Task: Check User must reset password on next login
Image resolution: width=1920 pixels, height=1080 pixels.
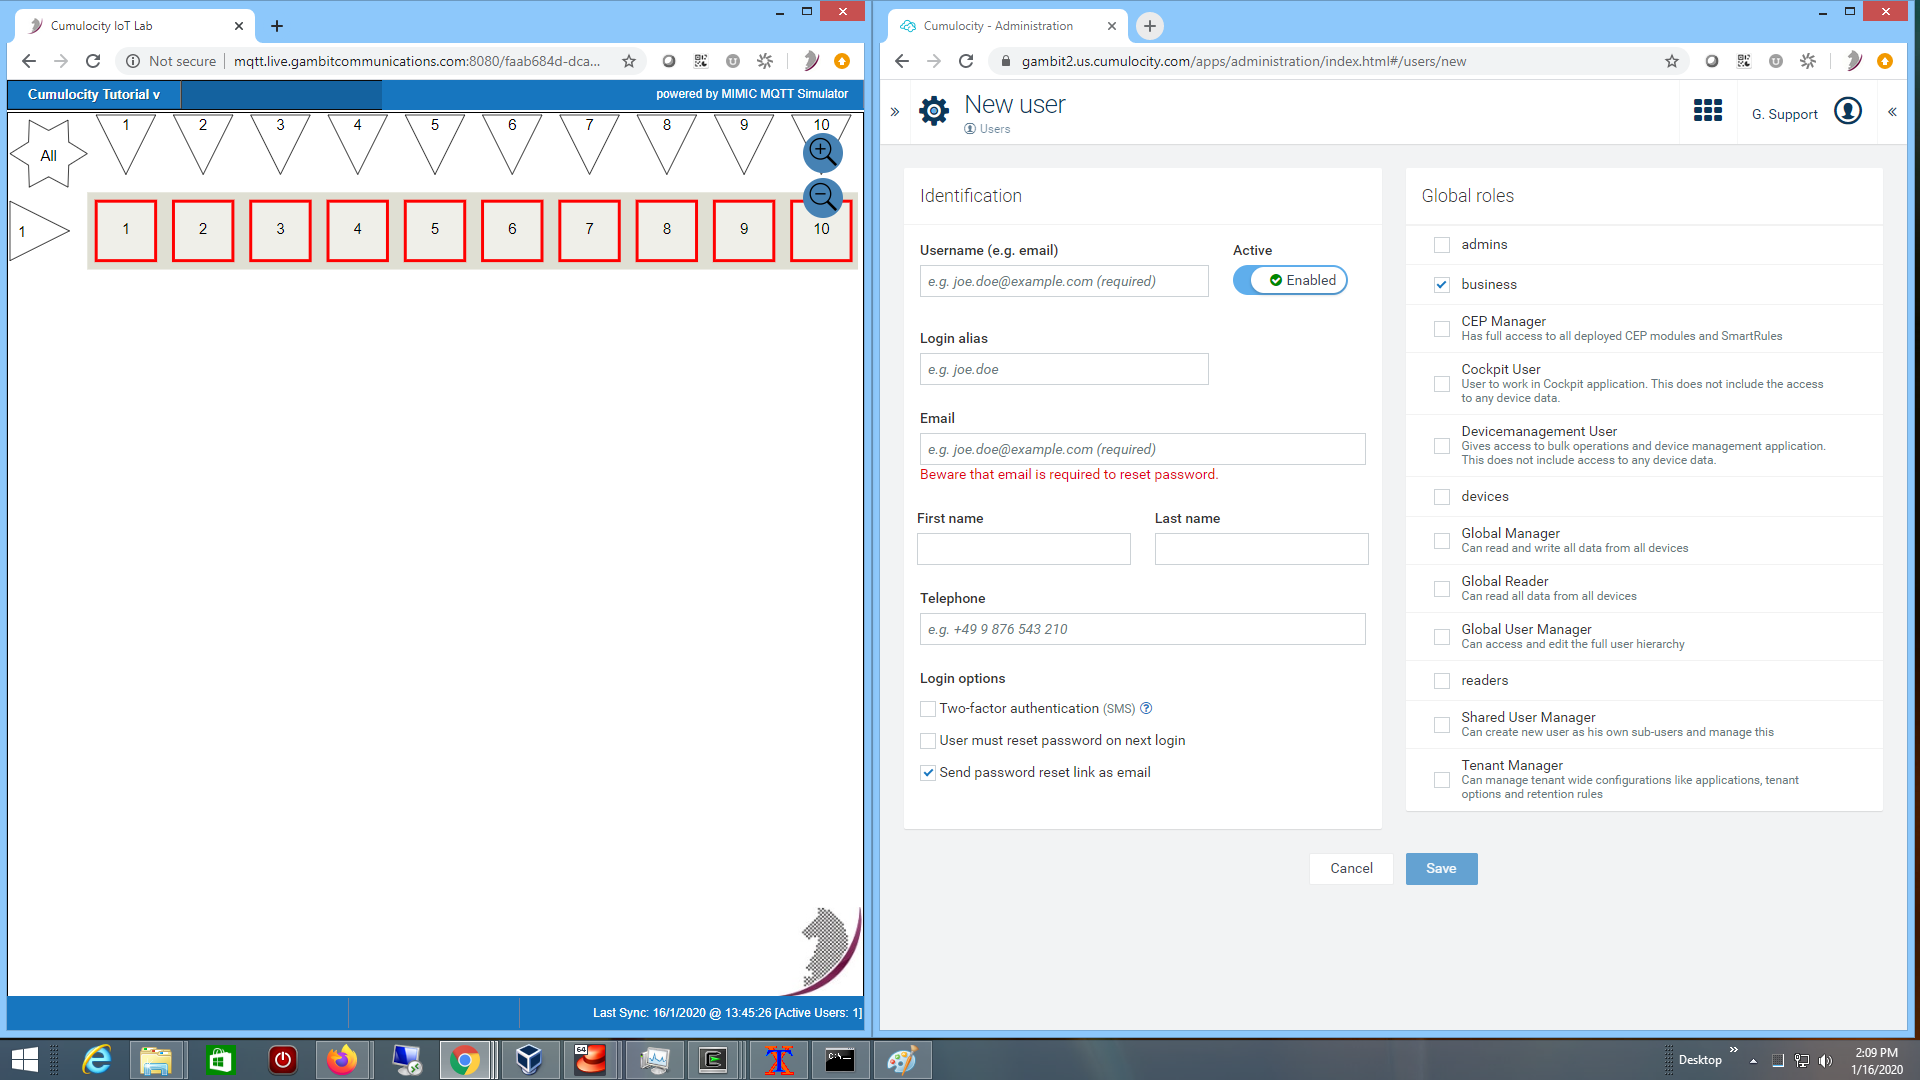Action: (x=928, y=741)
